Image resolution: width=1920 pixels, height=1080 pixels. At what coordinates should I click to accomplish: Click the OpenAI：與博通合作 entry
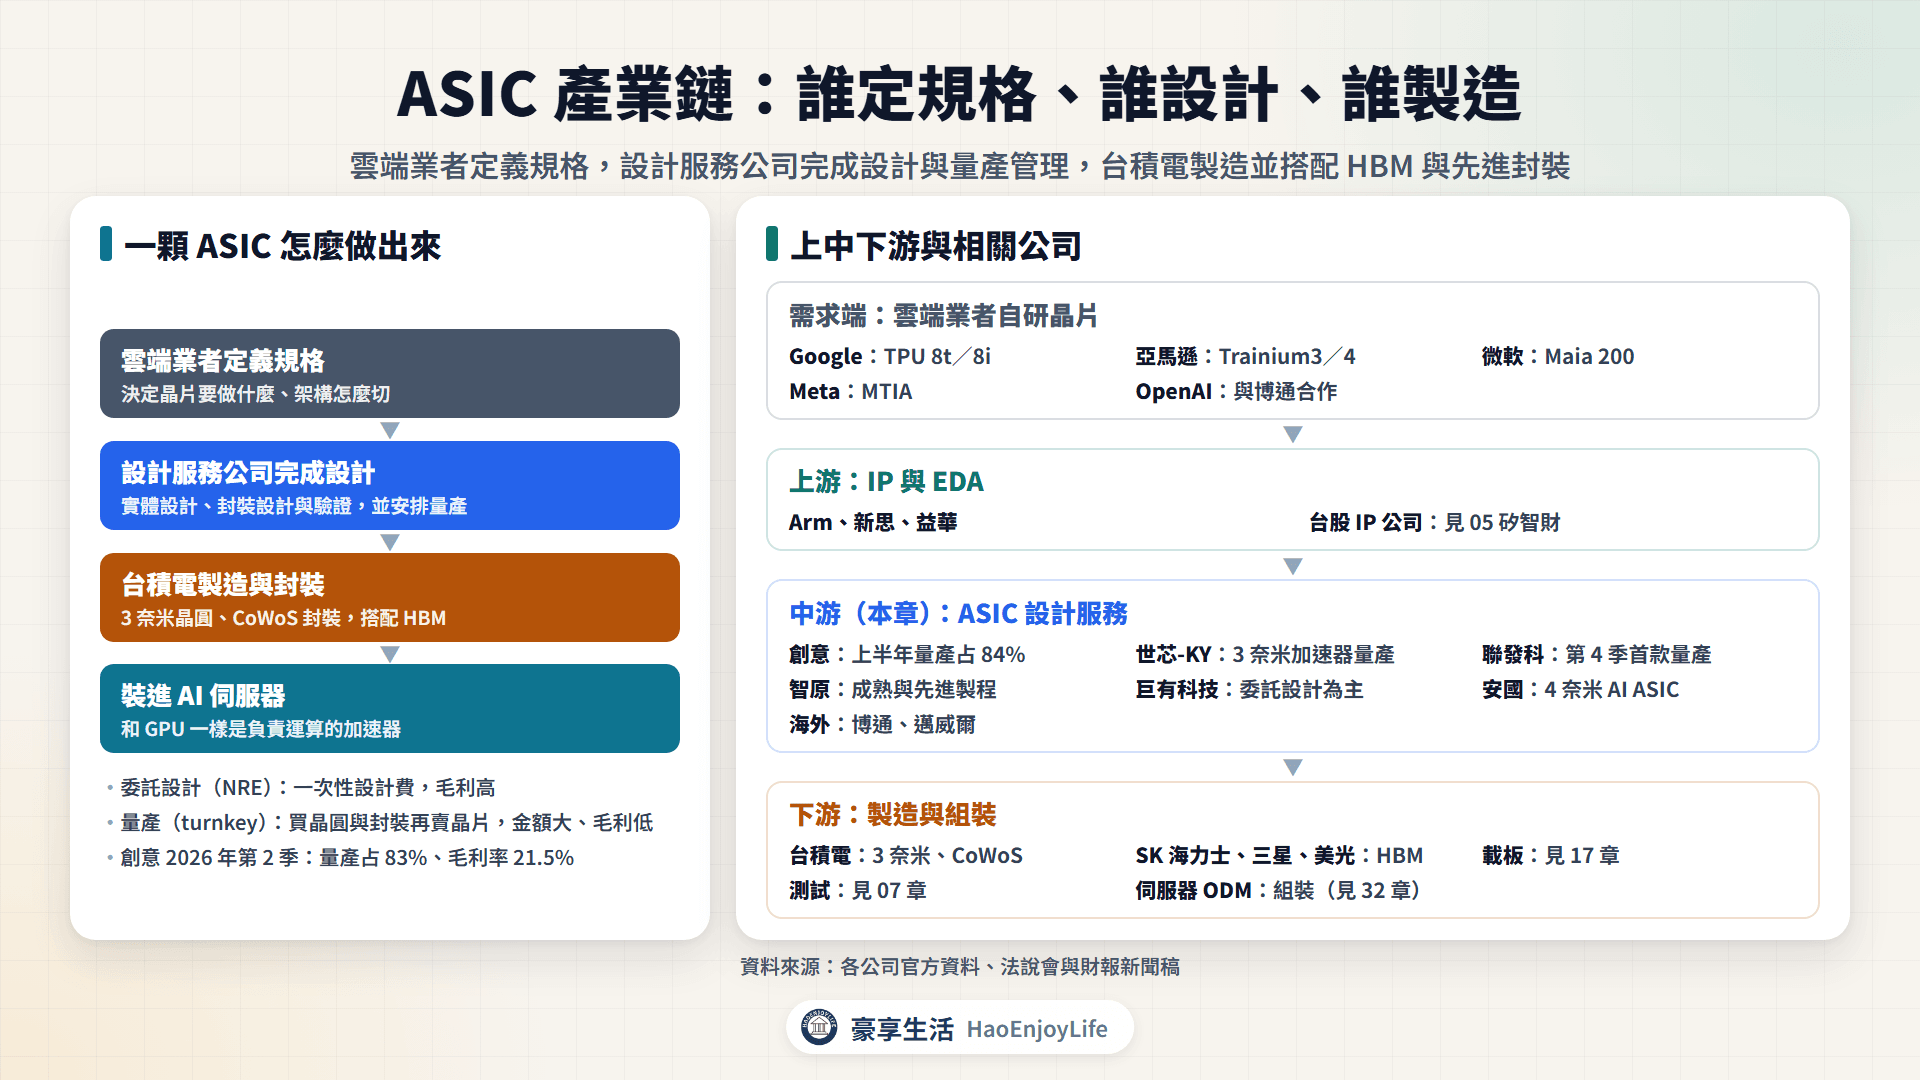[x=1236, y=392]
